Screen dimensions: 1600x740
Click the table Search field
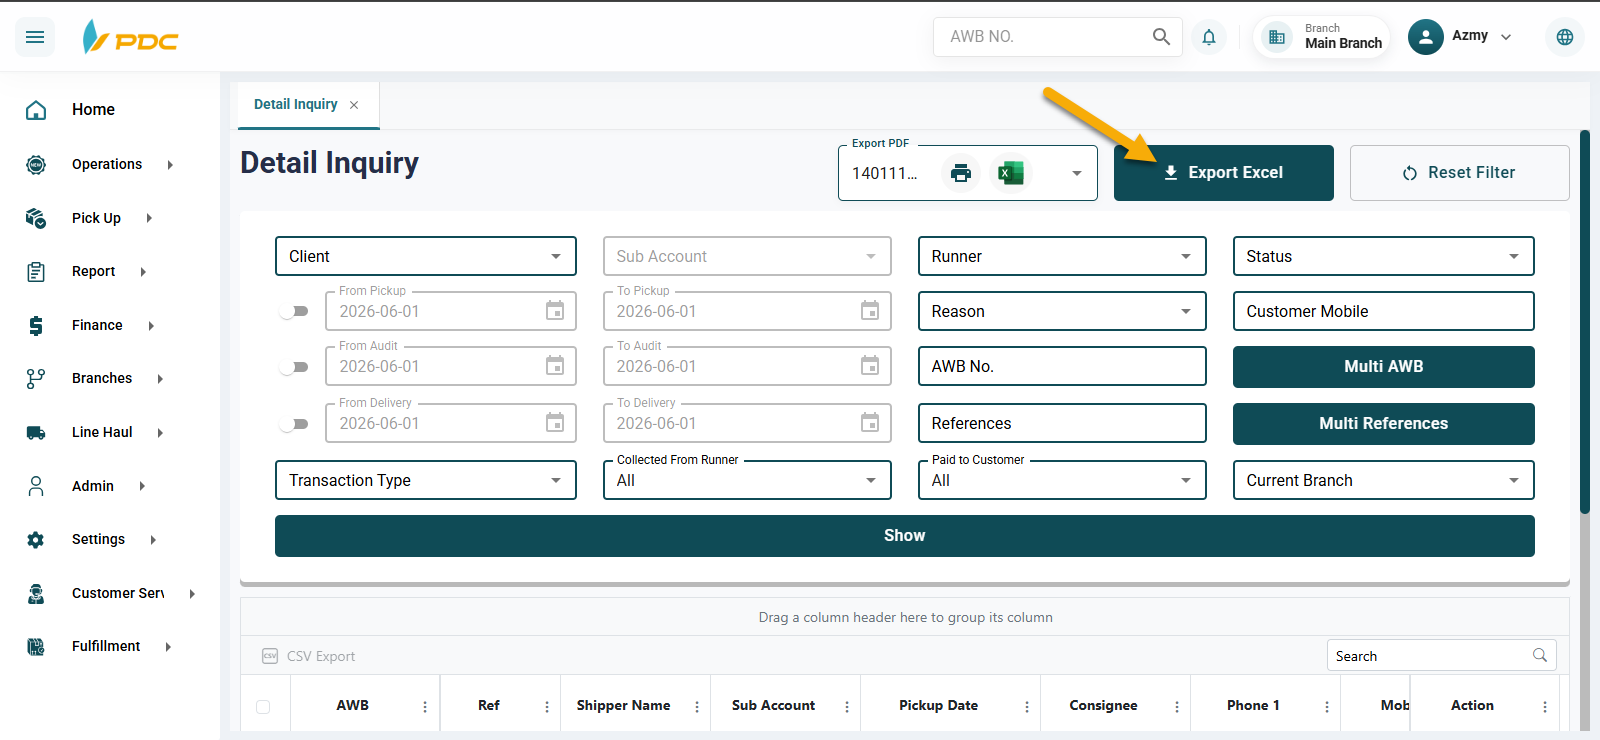[1442, 655]
